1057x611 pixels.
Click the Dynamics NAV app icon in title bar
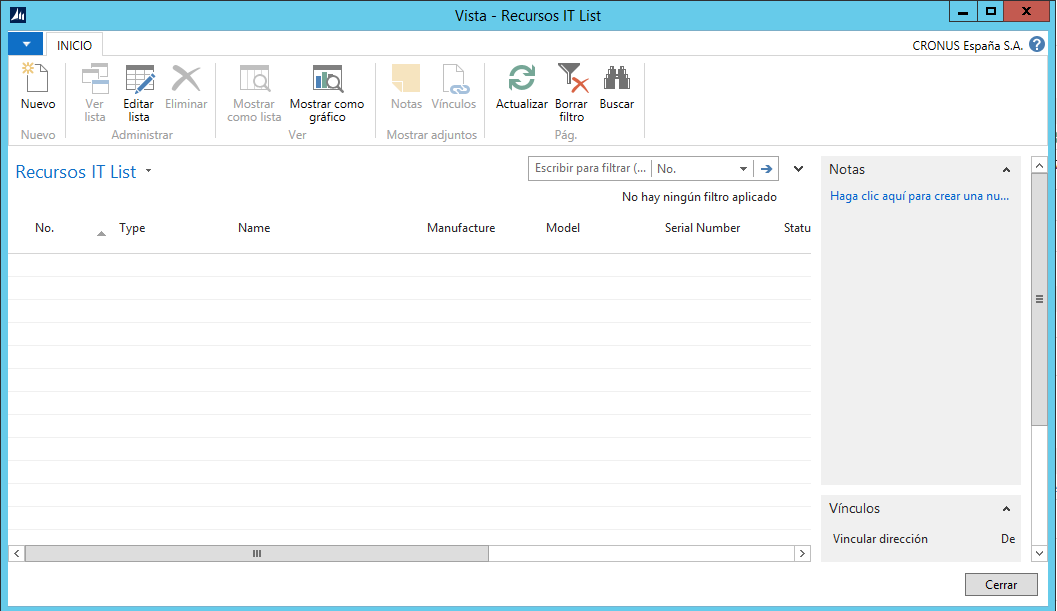18,14
